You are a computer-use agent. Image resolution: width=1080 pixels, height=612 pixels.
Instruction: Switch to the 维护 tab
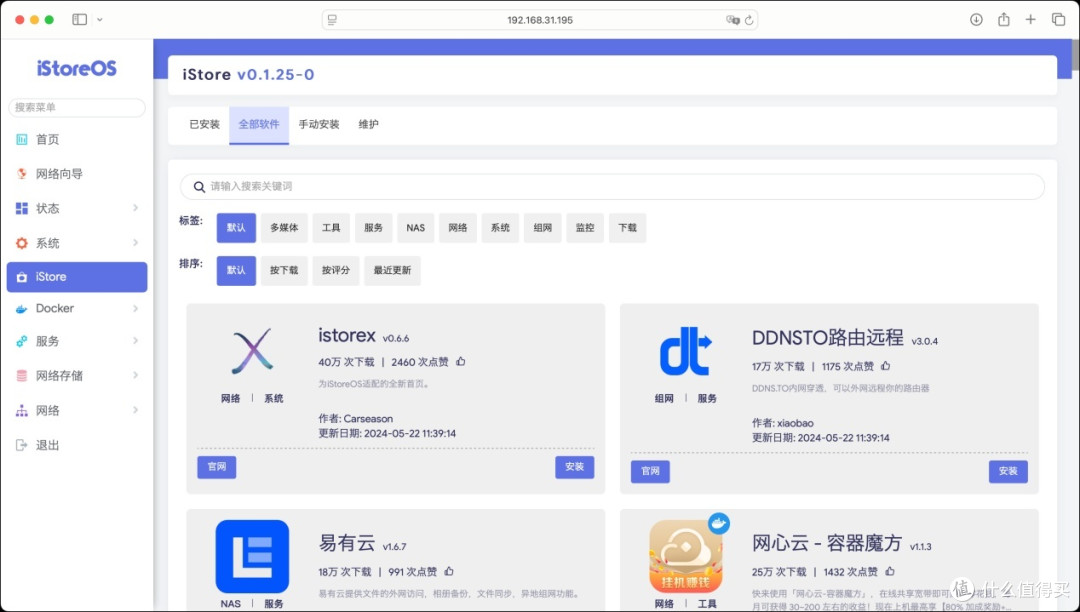pyautogui.click(x=368, y=125)
